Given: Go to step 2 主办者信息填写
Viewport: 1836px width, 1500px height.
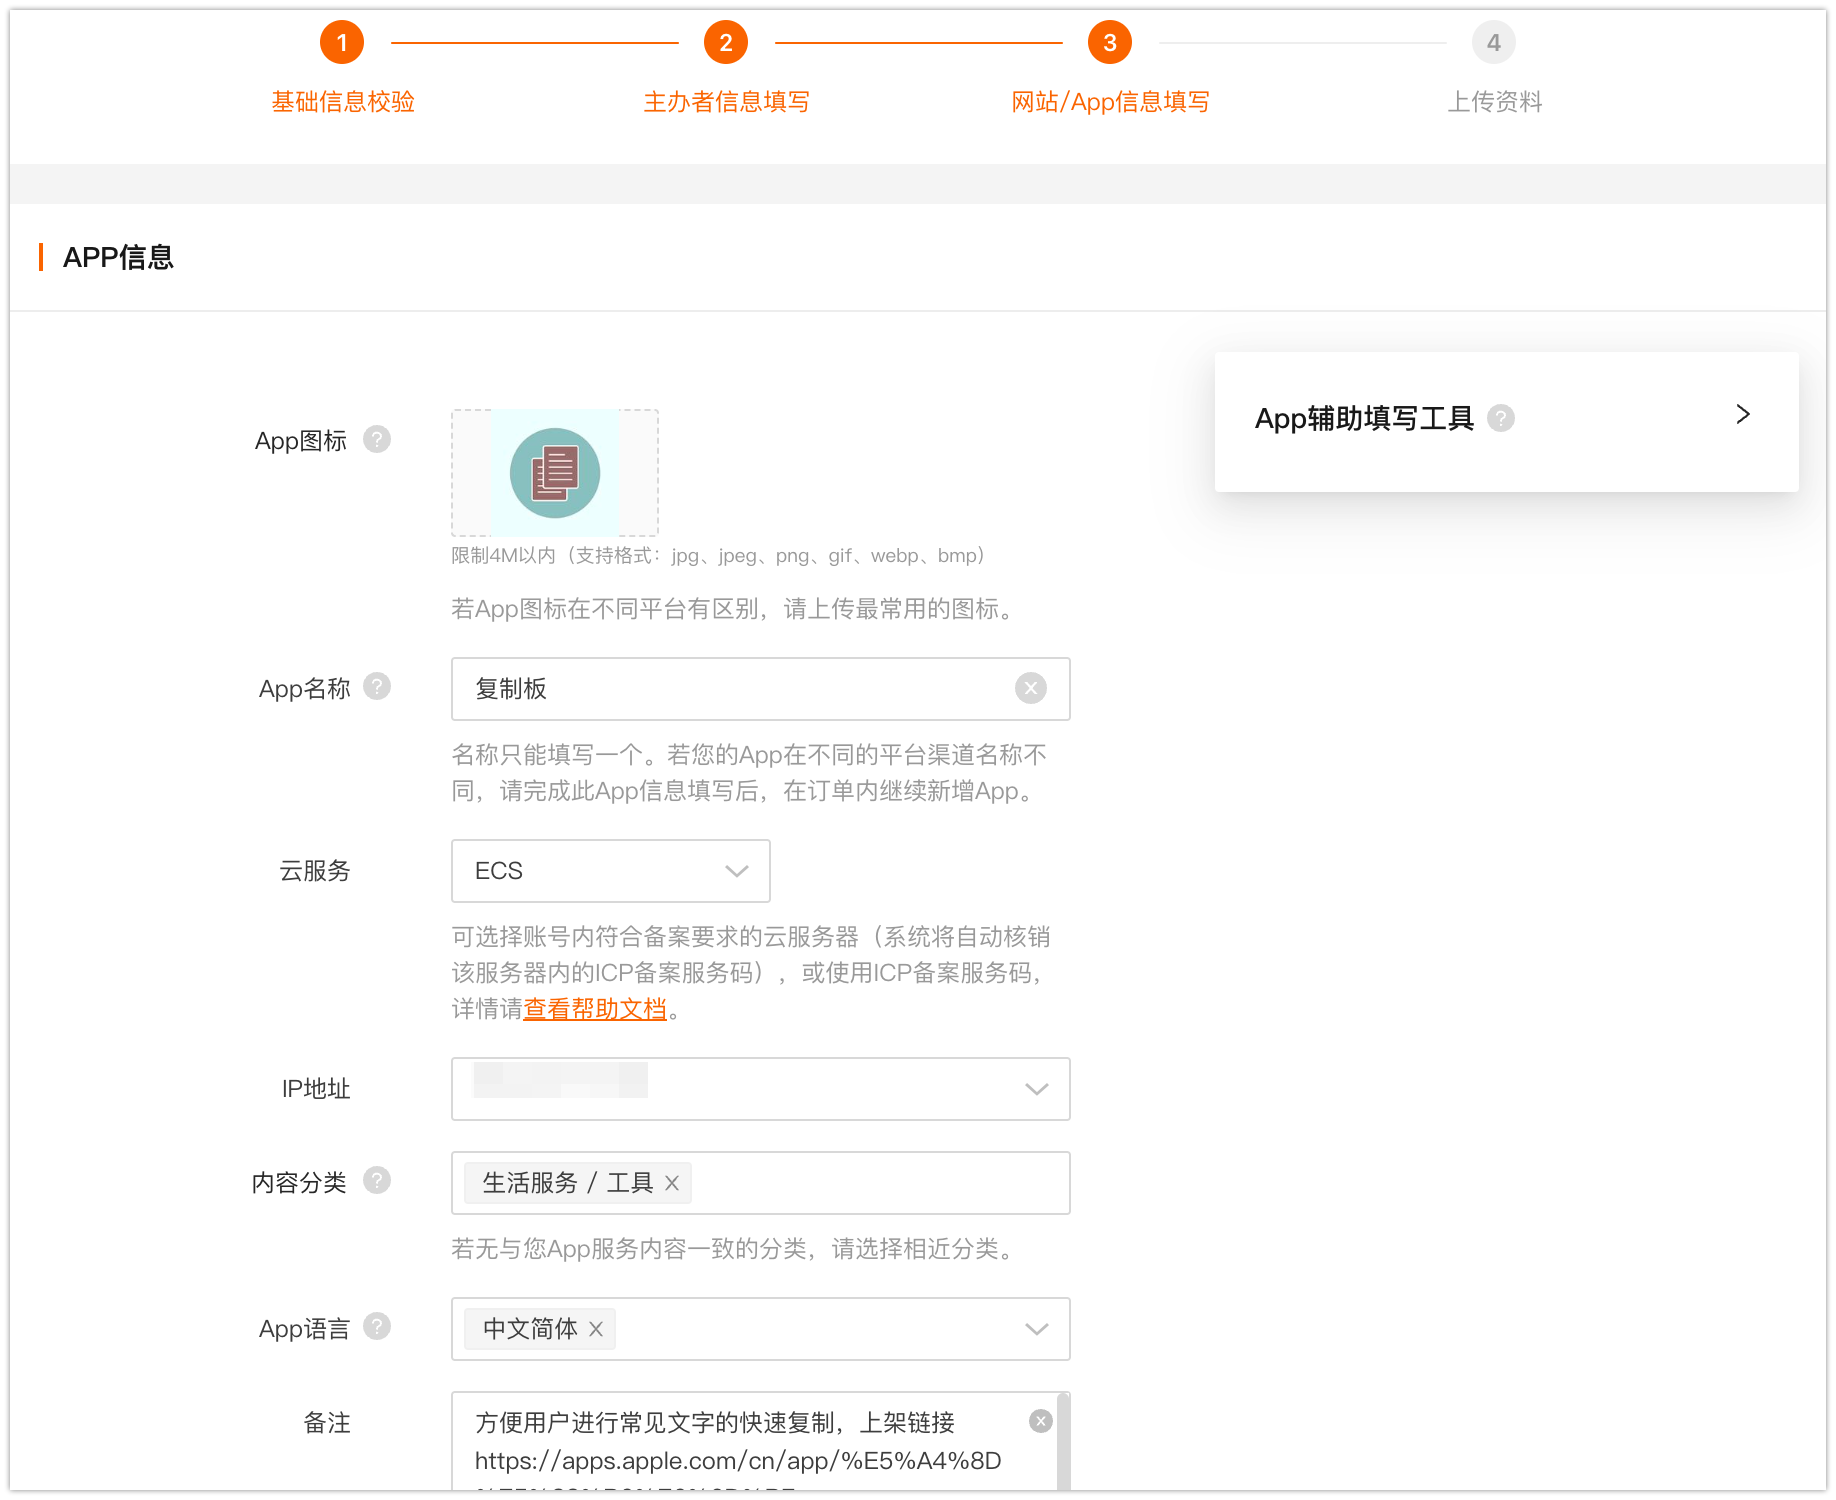Looking at the screenshot, I should 726,43.
